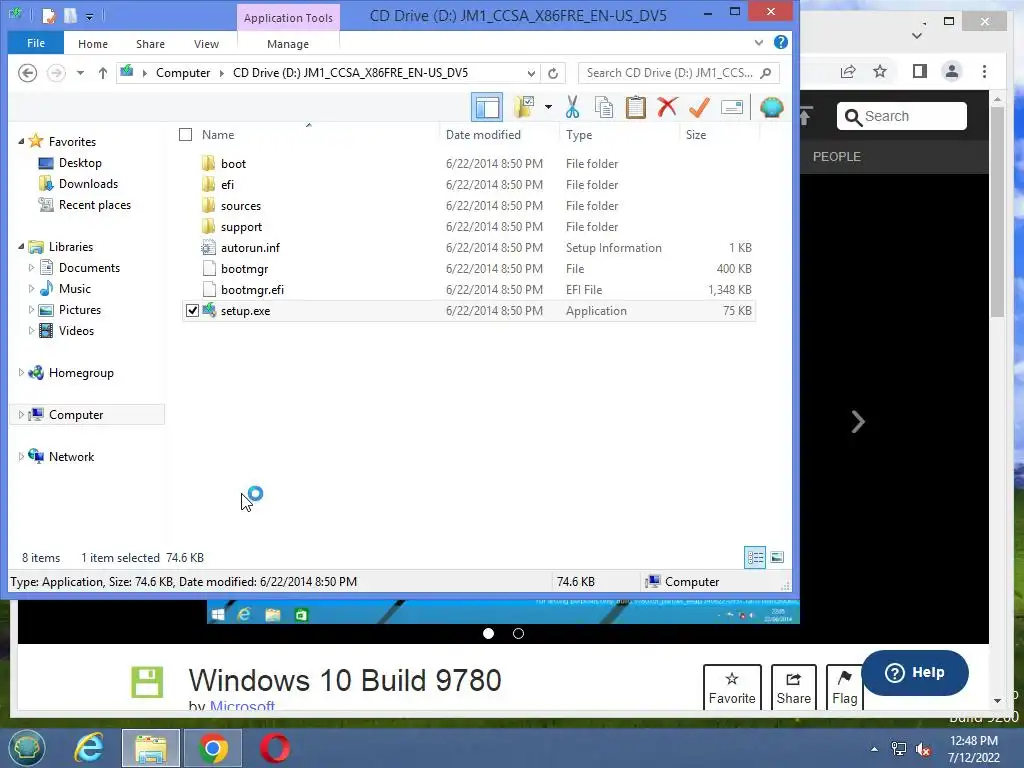Toggle the navigation pane layout icon
This screenshot has width=1024, height=768.
click(487, 107)
